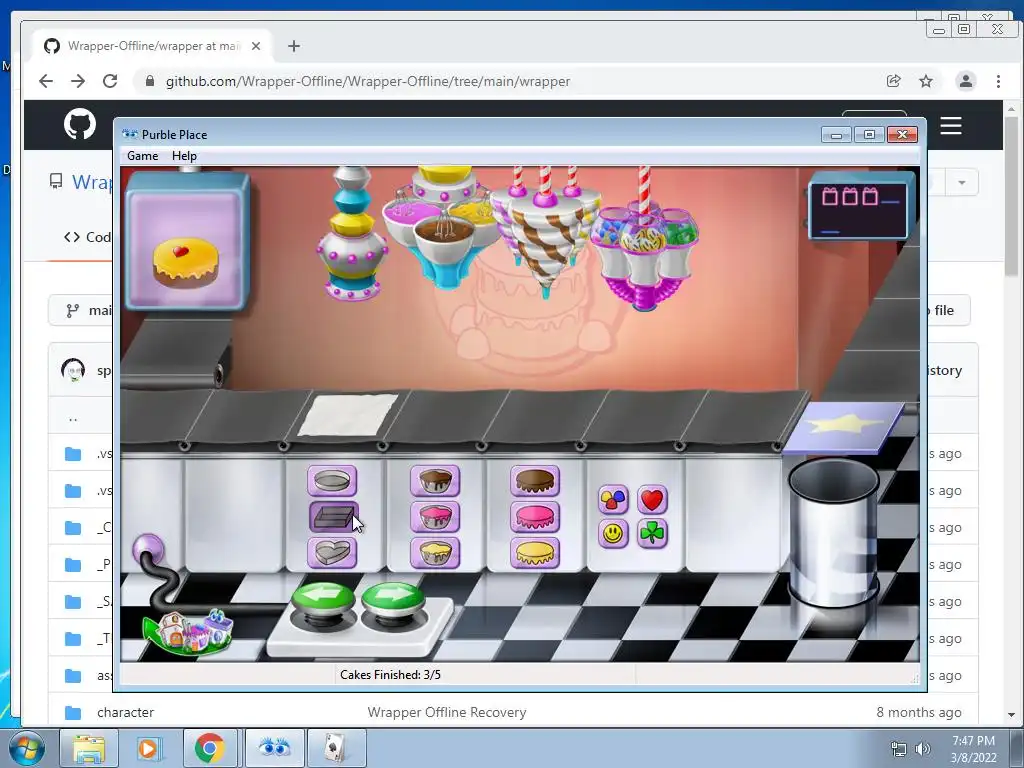
Task: Select the Wrapper-Offline browser tab
Action: (153, 46)
